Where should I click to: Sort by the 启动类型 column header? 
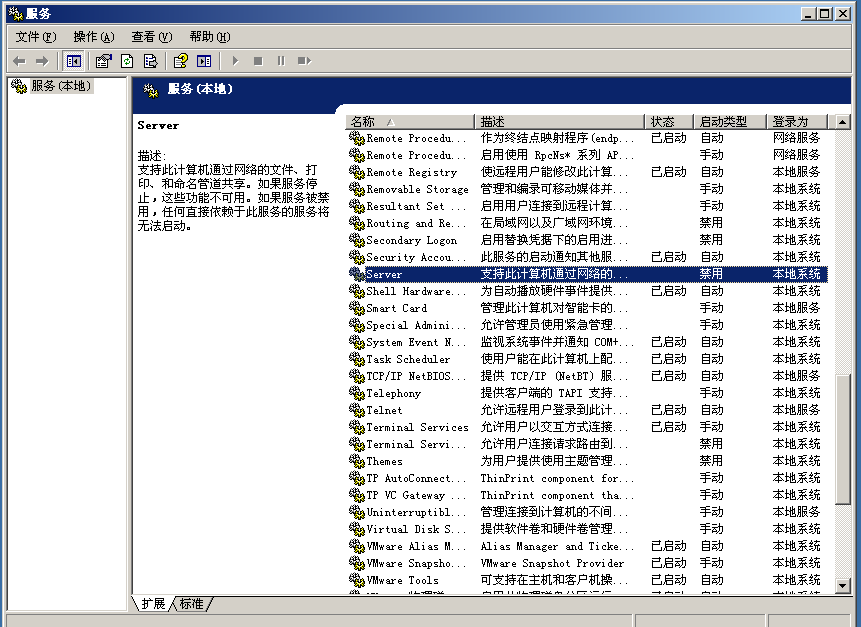[x=730, y=121]
